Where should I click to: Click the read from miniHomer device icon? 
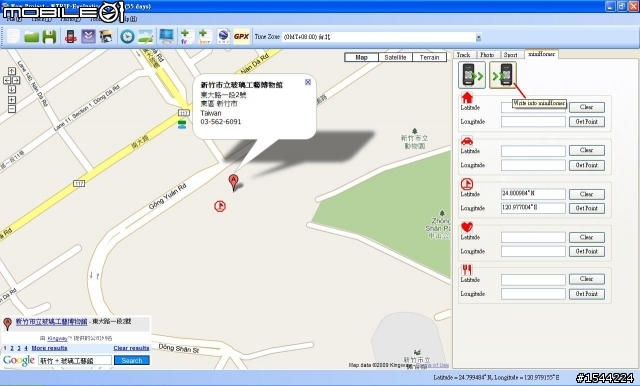(472, 75)
